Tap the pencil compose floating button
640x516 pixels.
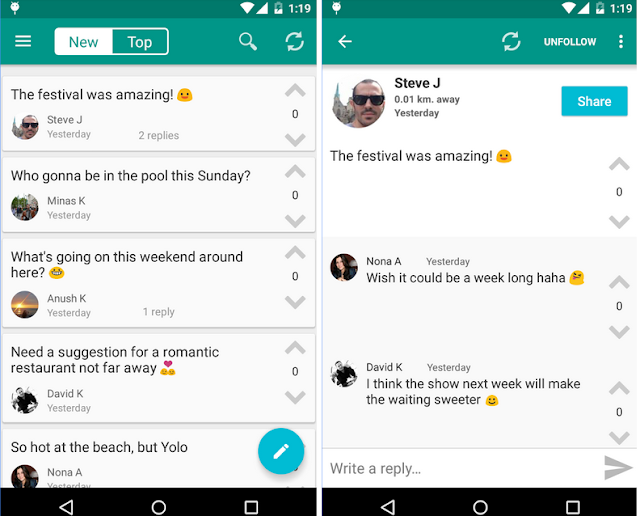(281, 451)
